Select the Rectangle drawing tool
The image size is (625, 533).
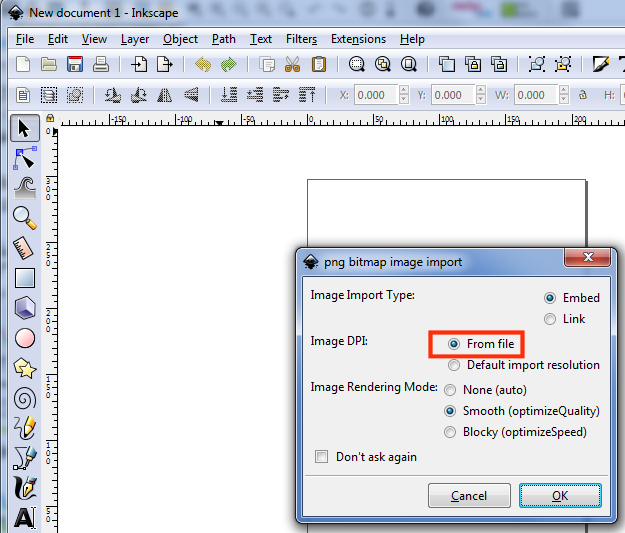(24, 278)
